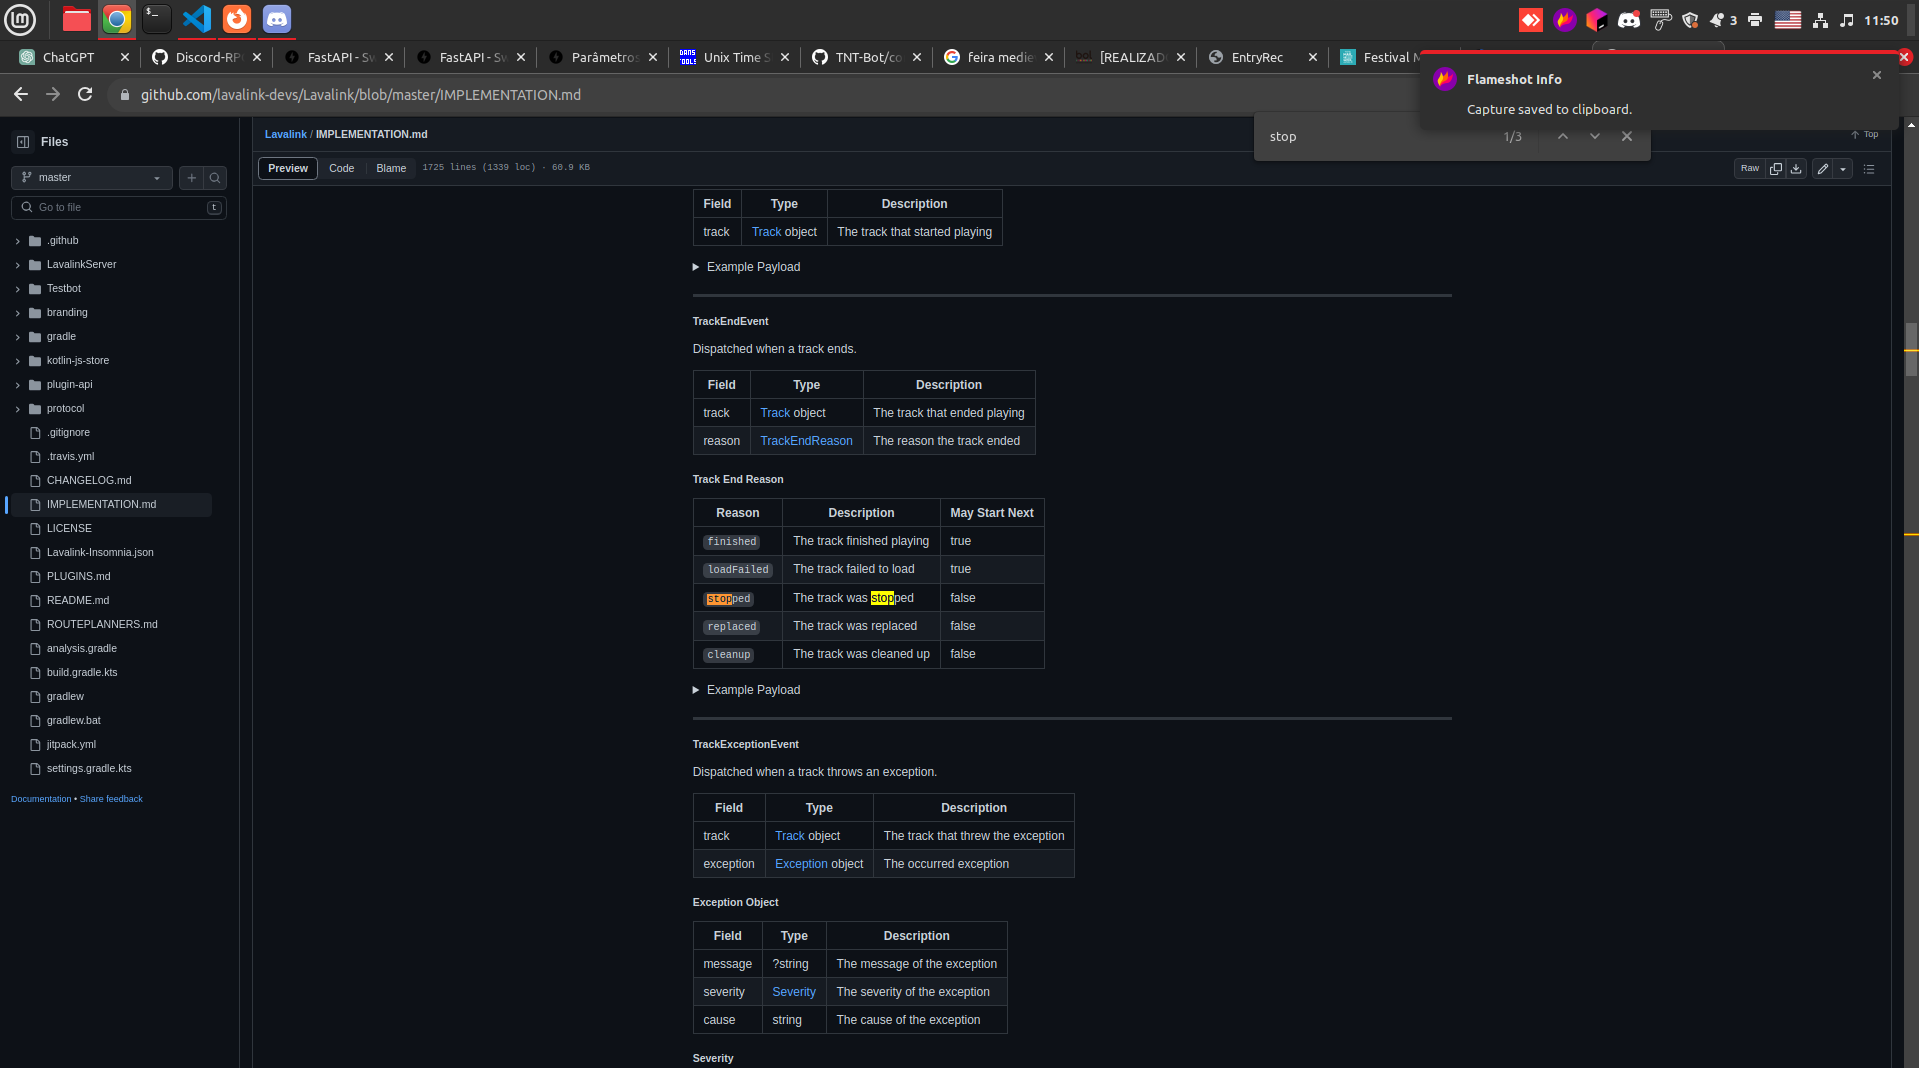Go forward in browser history
This screenshot has height=1068, width=1919.
coord(53,94)
